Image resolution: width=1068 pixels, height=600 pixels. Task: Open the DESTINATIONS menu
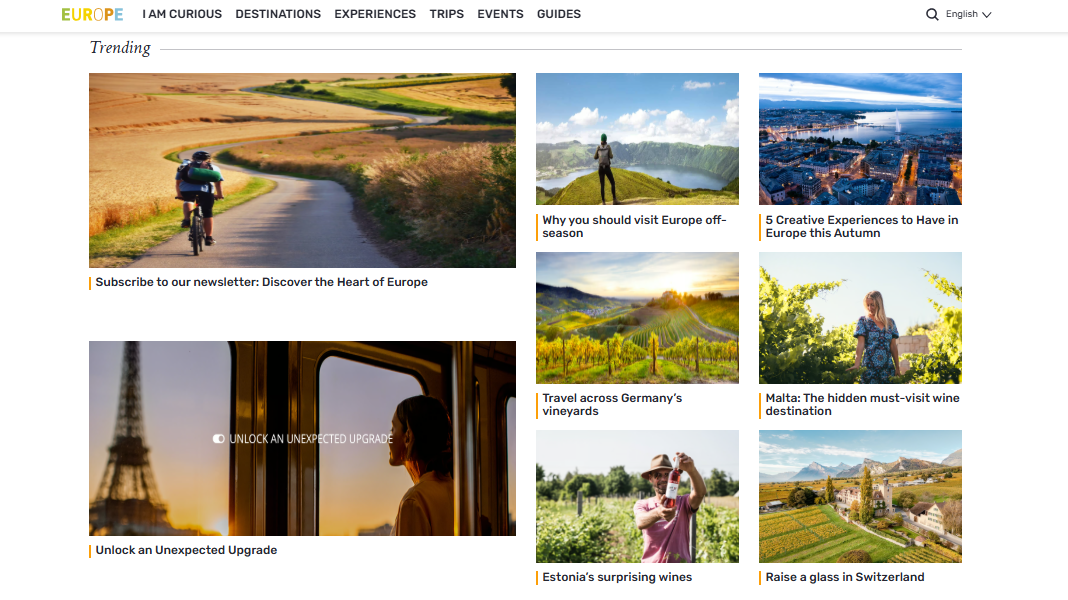pyautogui.click(x=278, y=14)
